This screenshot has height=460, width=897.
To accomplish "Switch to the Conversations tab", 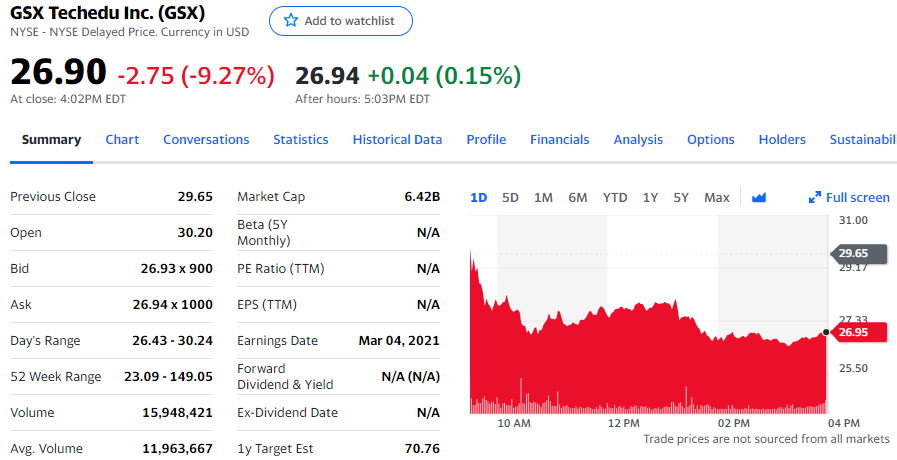I will pos(206,140).
